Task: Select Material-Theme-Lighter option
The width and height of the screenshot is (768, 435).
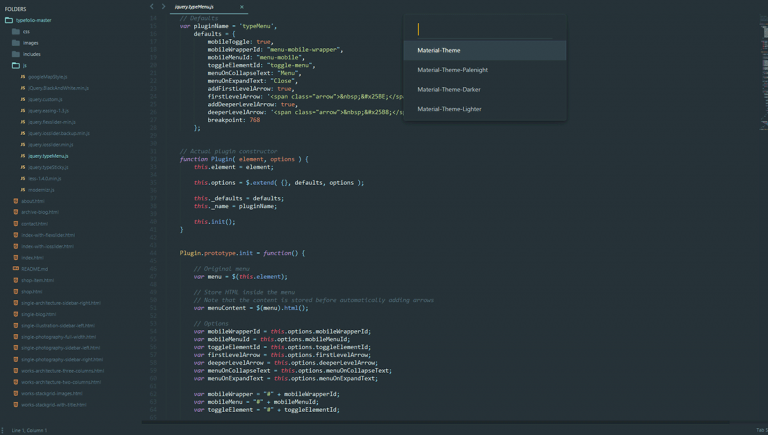Action: pos(449,109)
